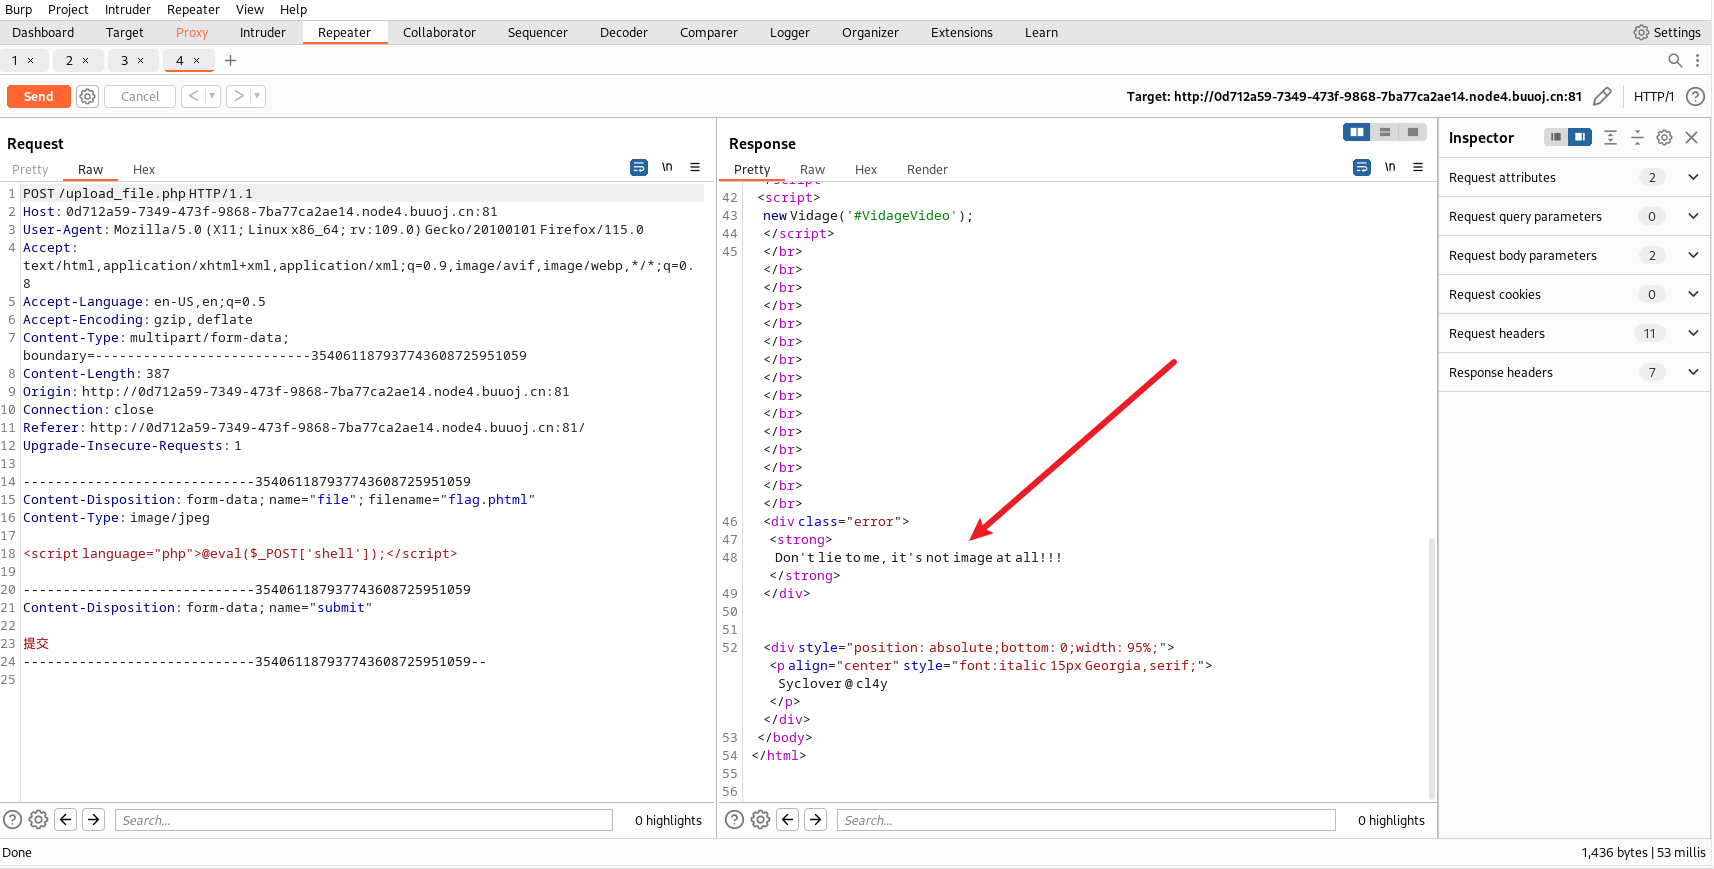Switch Request view to Hex
The width and height of the screenshot is (1714, 869).
point(144,169)
